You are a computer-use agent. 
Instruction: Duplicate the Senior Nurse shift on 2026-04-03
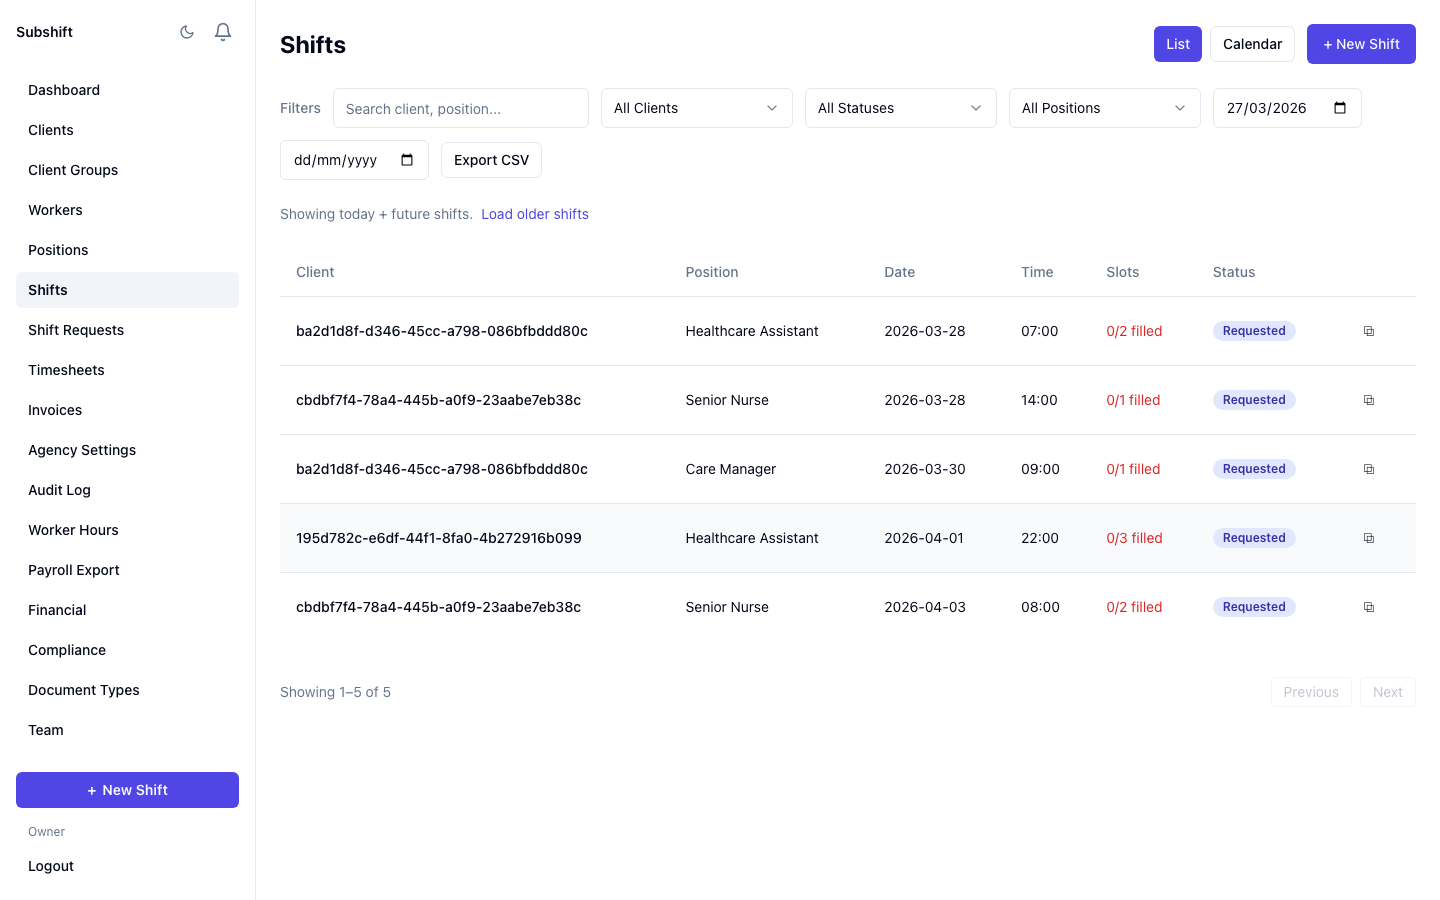1368,606
